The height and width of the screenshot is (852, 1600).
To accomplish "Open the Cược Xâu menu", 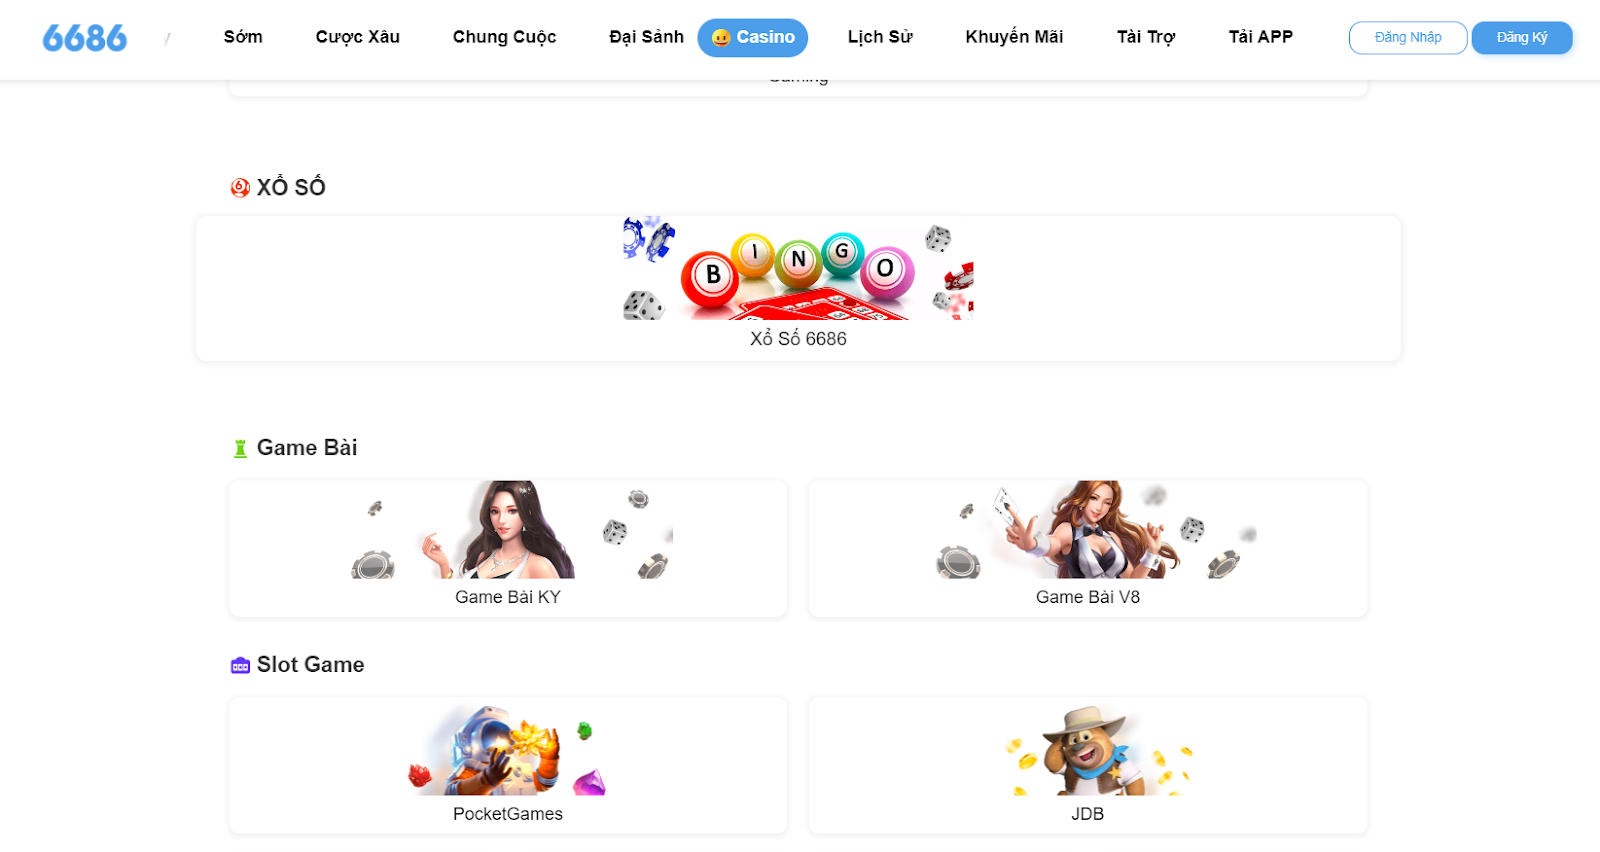I will coord(358,37).
